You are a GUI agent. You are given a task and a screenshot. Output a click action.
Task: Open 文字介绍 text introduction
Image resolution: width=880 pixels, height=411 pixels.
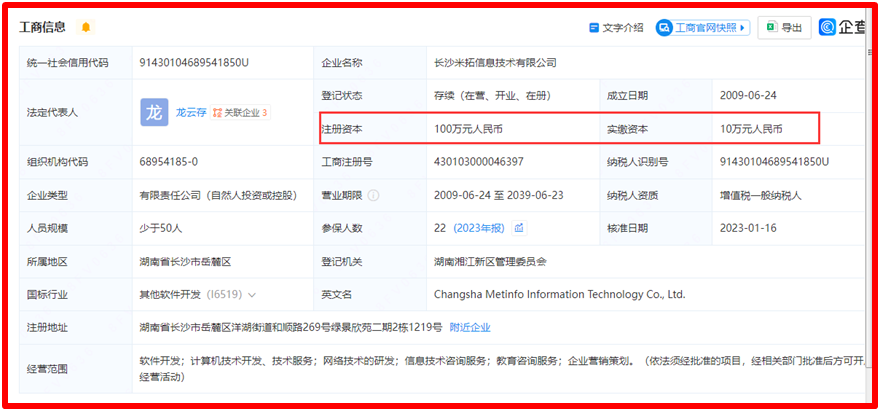coord(616,28)
